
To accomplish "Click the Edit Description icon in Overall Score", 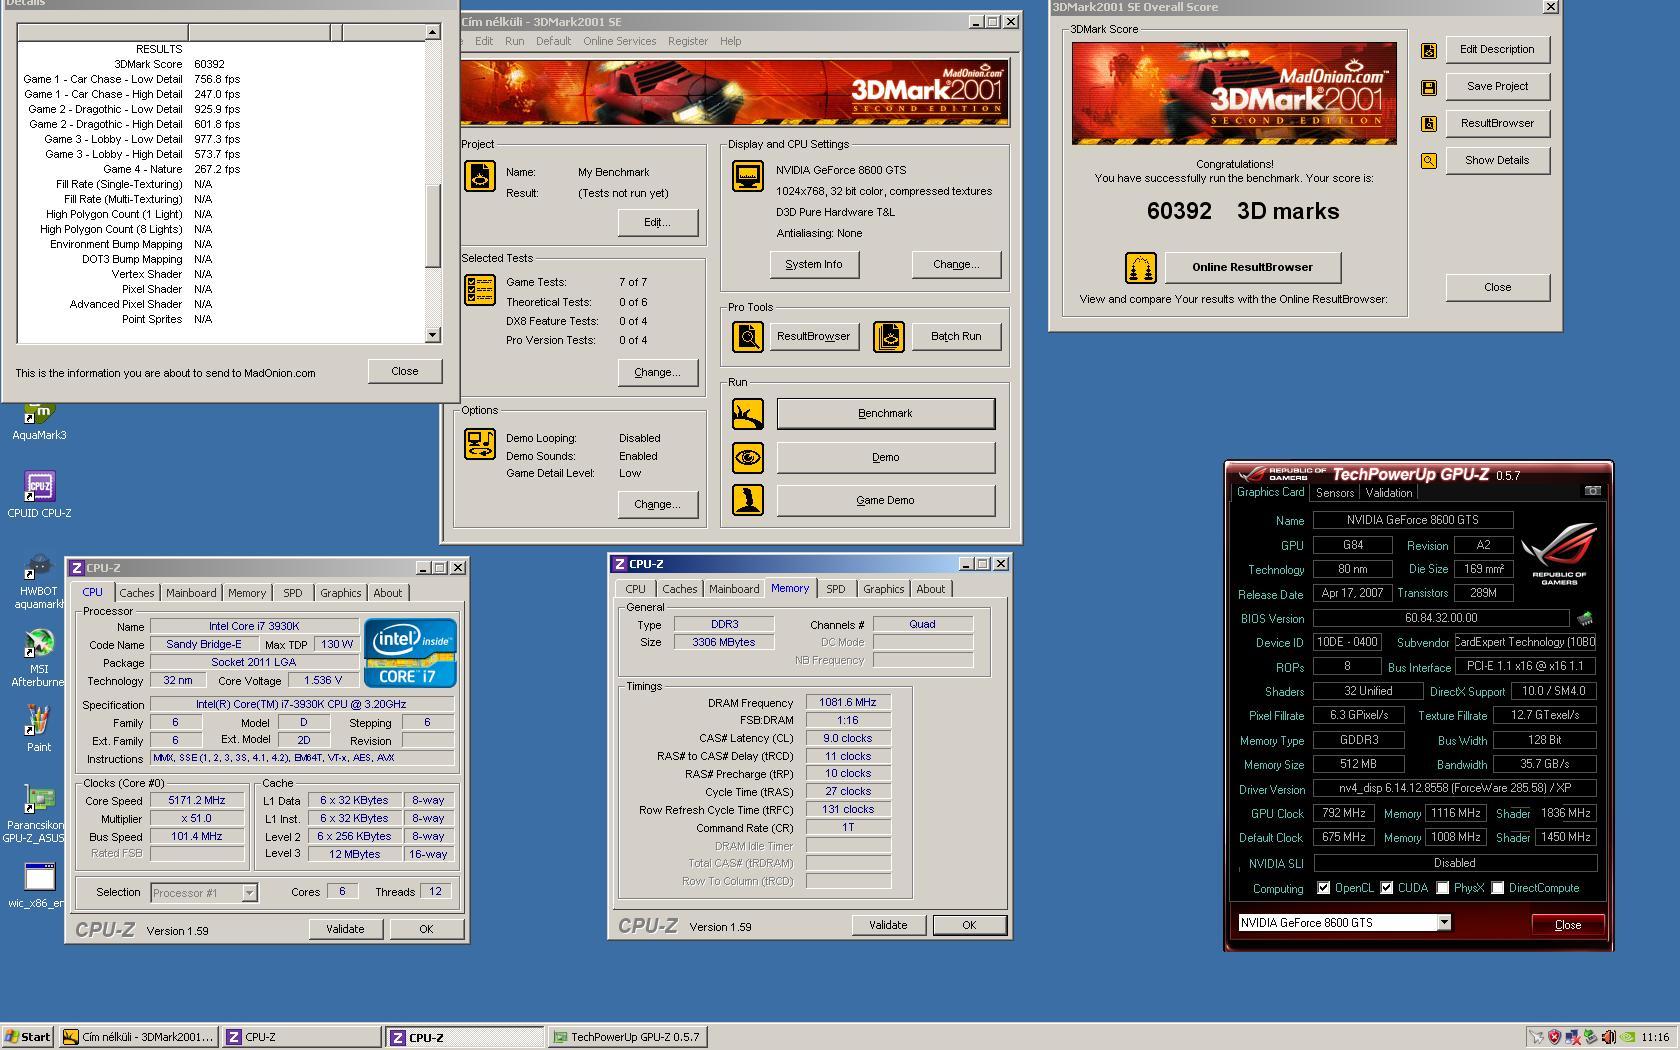I will 1428,50.
